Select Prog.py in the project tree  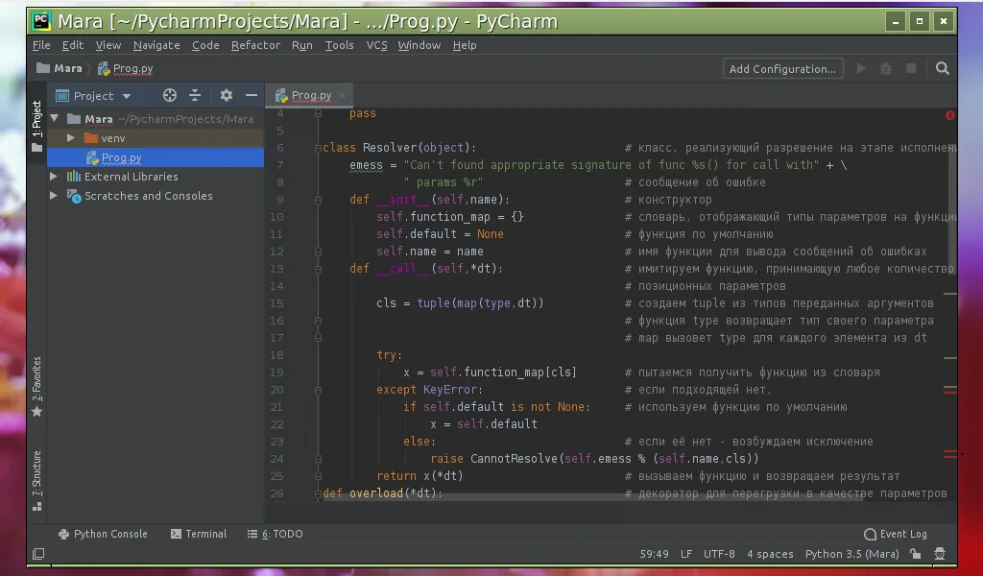tap(120, 158)
